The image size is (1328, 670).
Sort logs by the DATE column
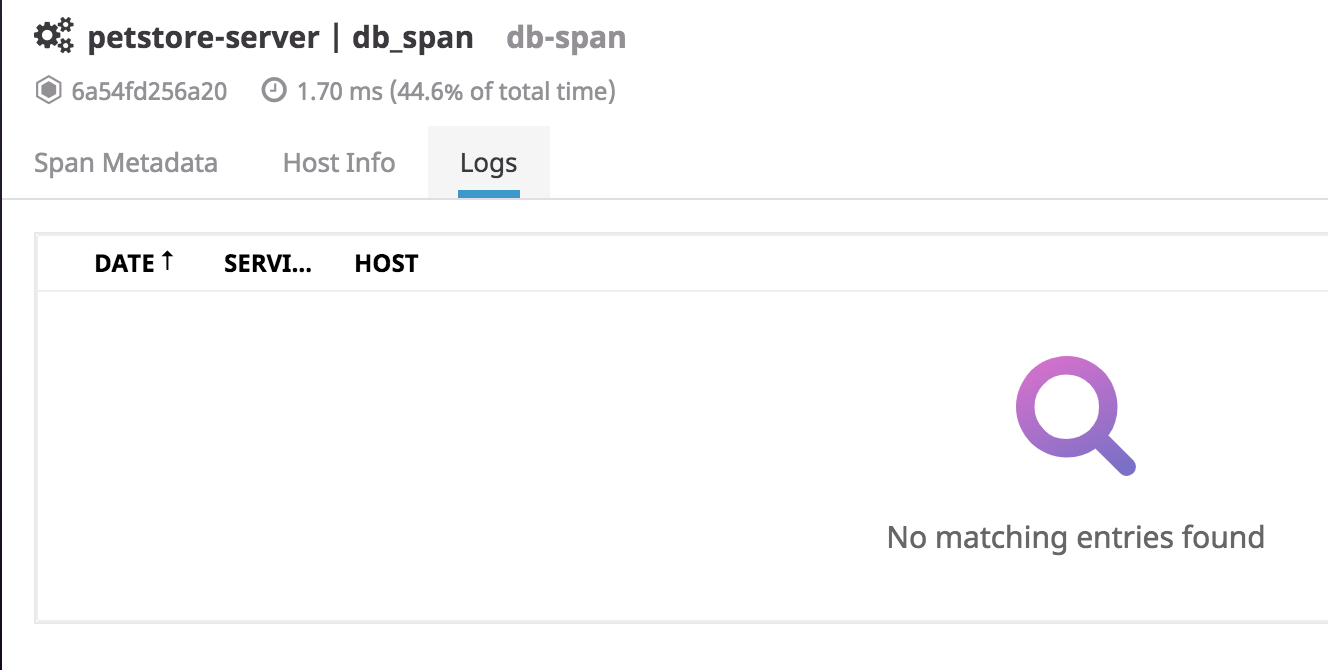click(x=127, y=263)
